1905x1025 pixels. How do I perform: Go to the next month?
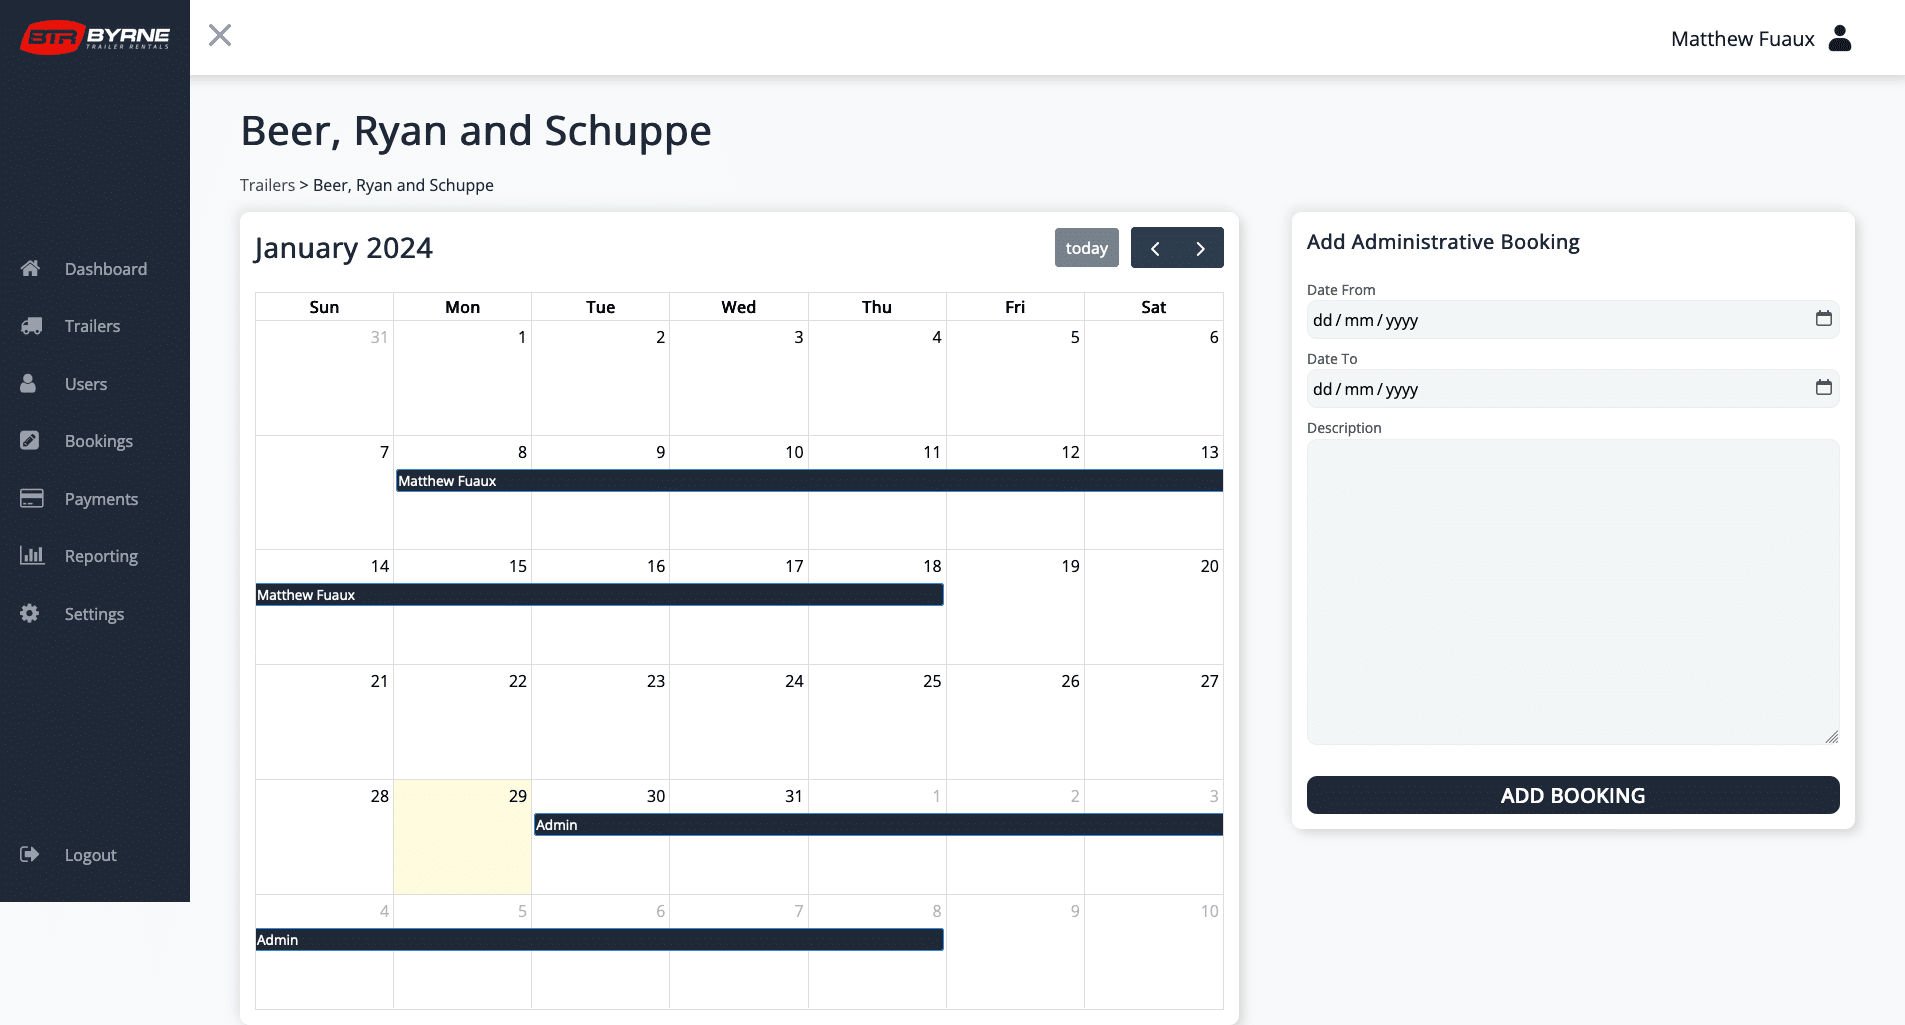(x=1200, y=248)
